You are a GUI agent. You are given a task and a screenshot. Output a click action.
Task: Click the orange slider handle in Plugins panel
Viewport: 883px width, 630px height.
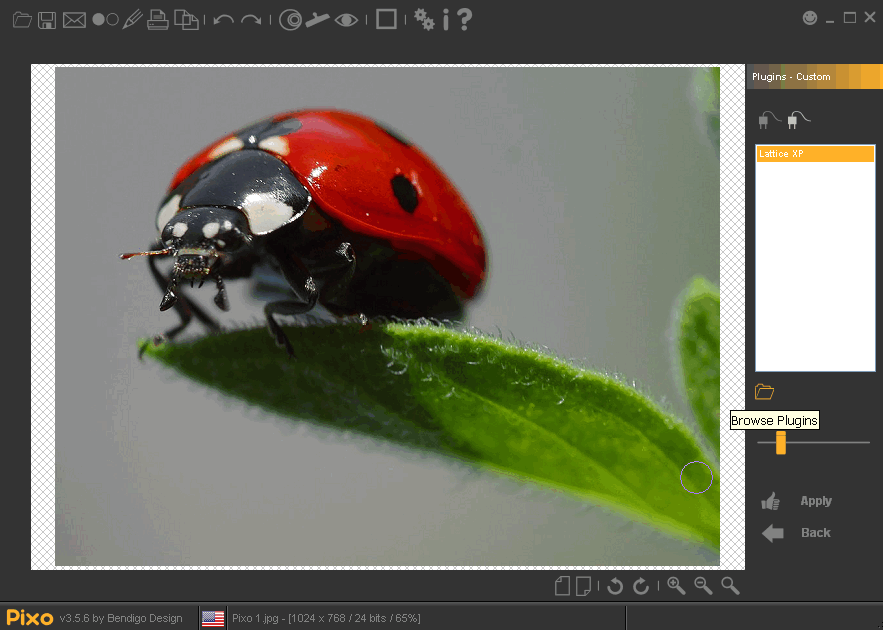pos(781,443)
